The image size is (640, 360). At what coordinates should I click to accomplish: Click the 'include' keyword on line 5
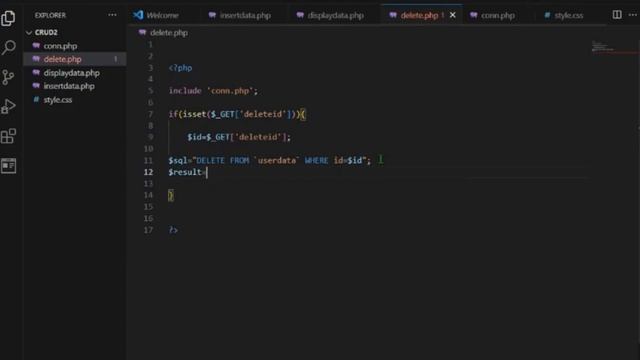(x=185, y=91)
